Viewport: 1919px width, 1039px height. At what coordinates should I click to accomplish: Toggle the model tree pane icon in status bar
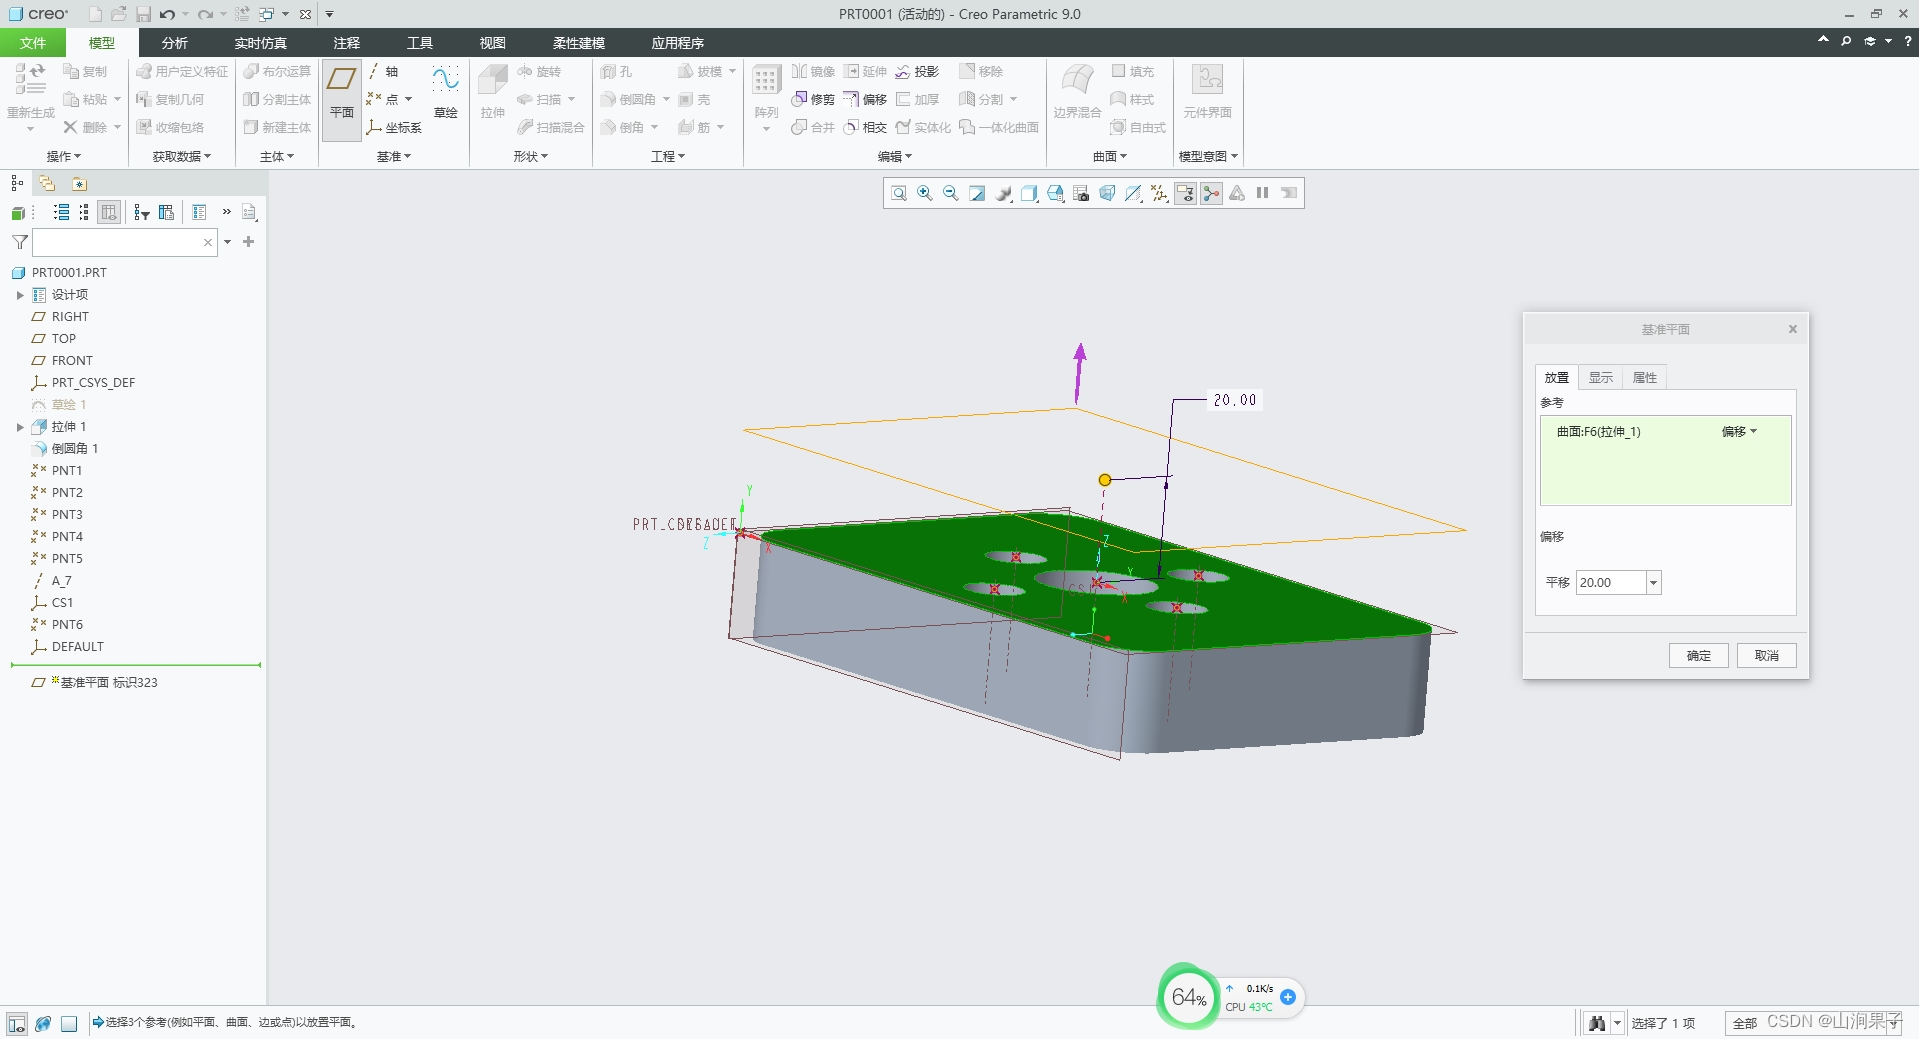[x=17, y=1023]
